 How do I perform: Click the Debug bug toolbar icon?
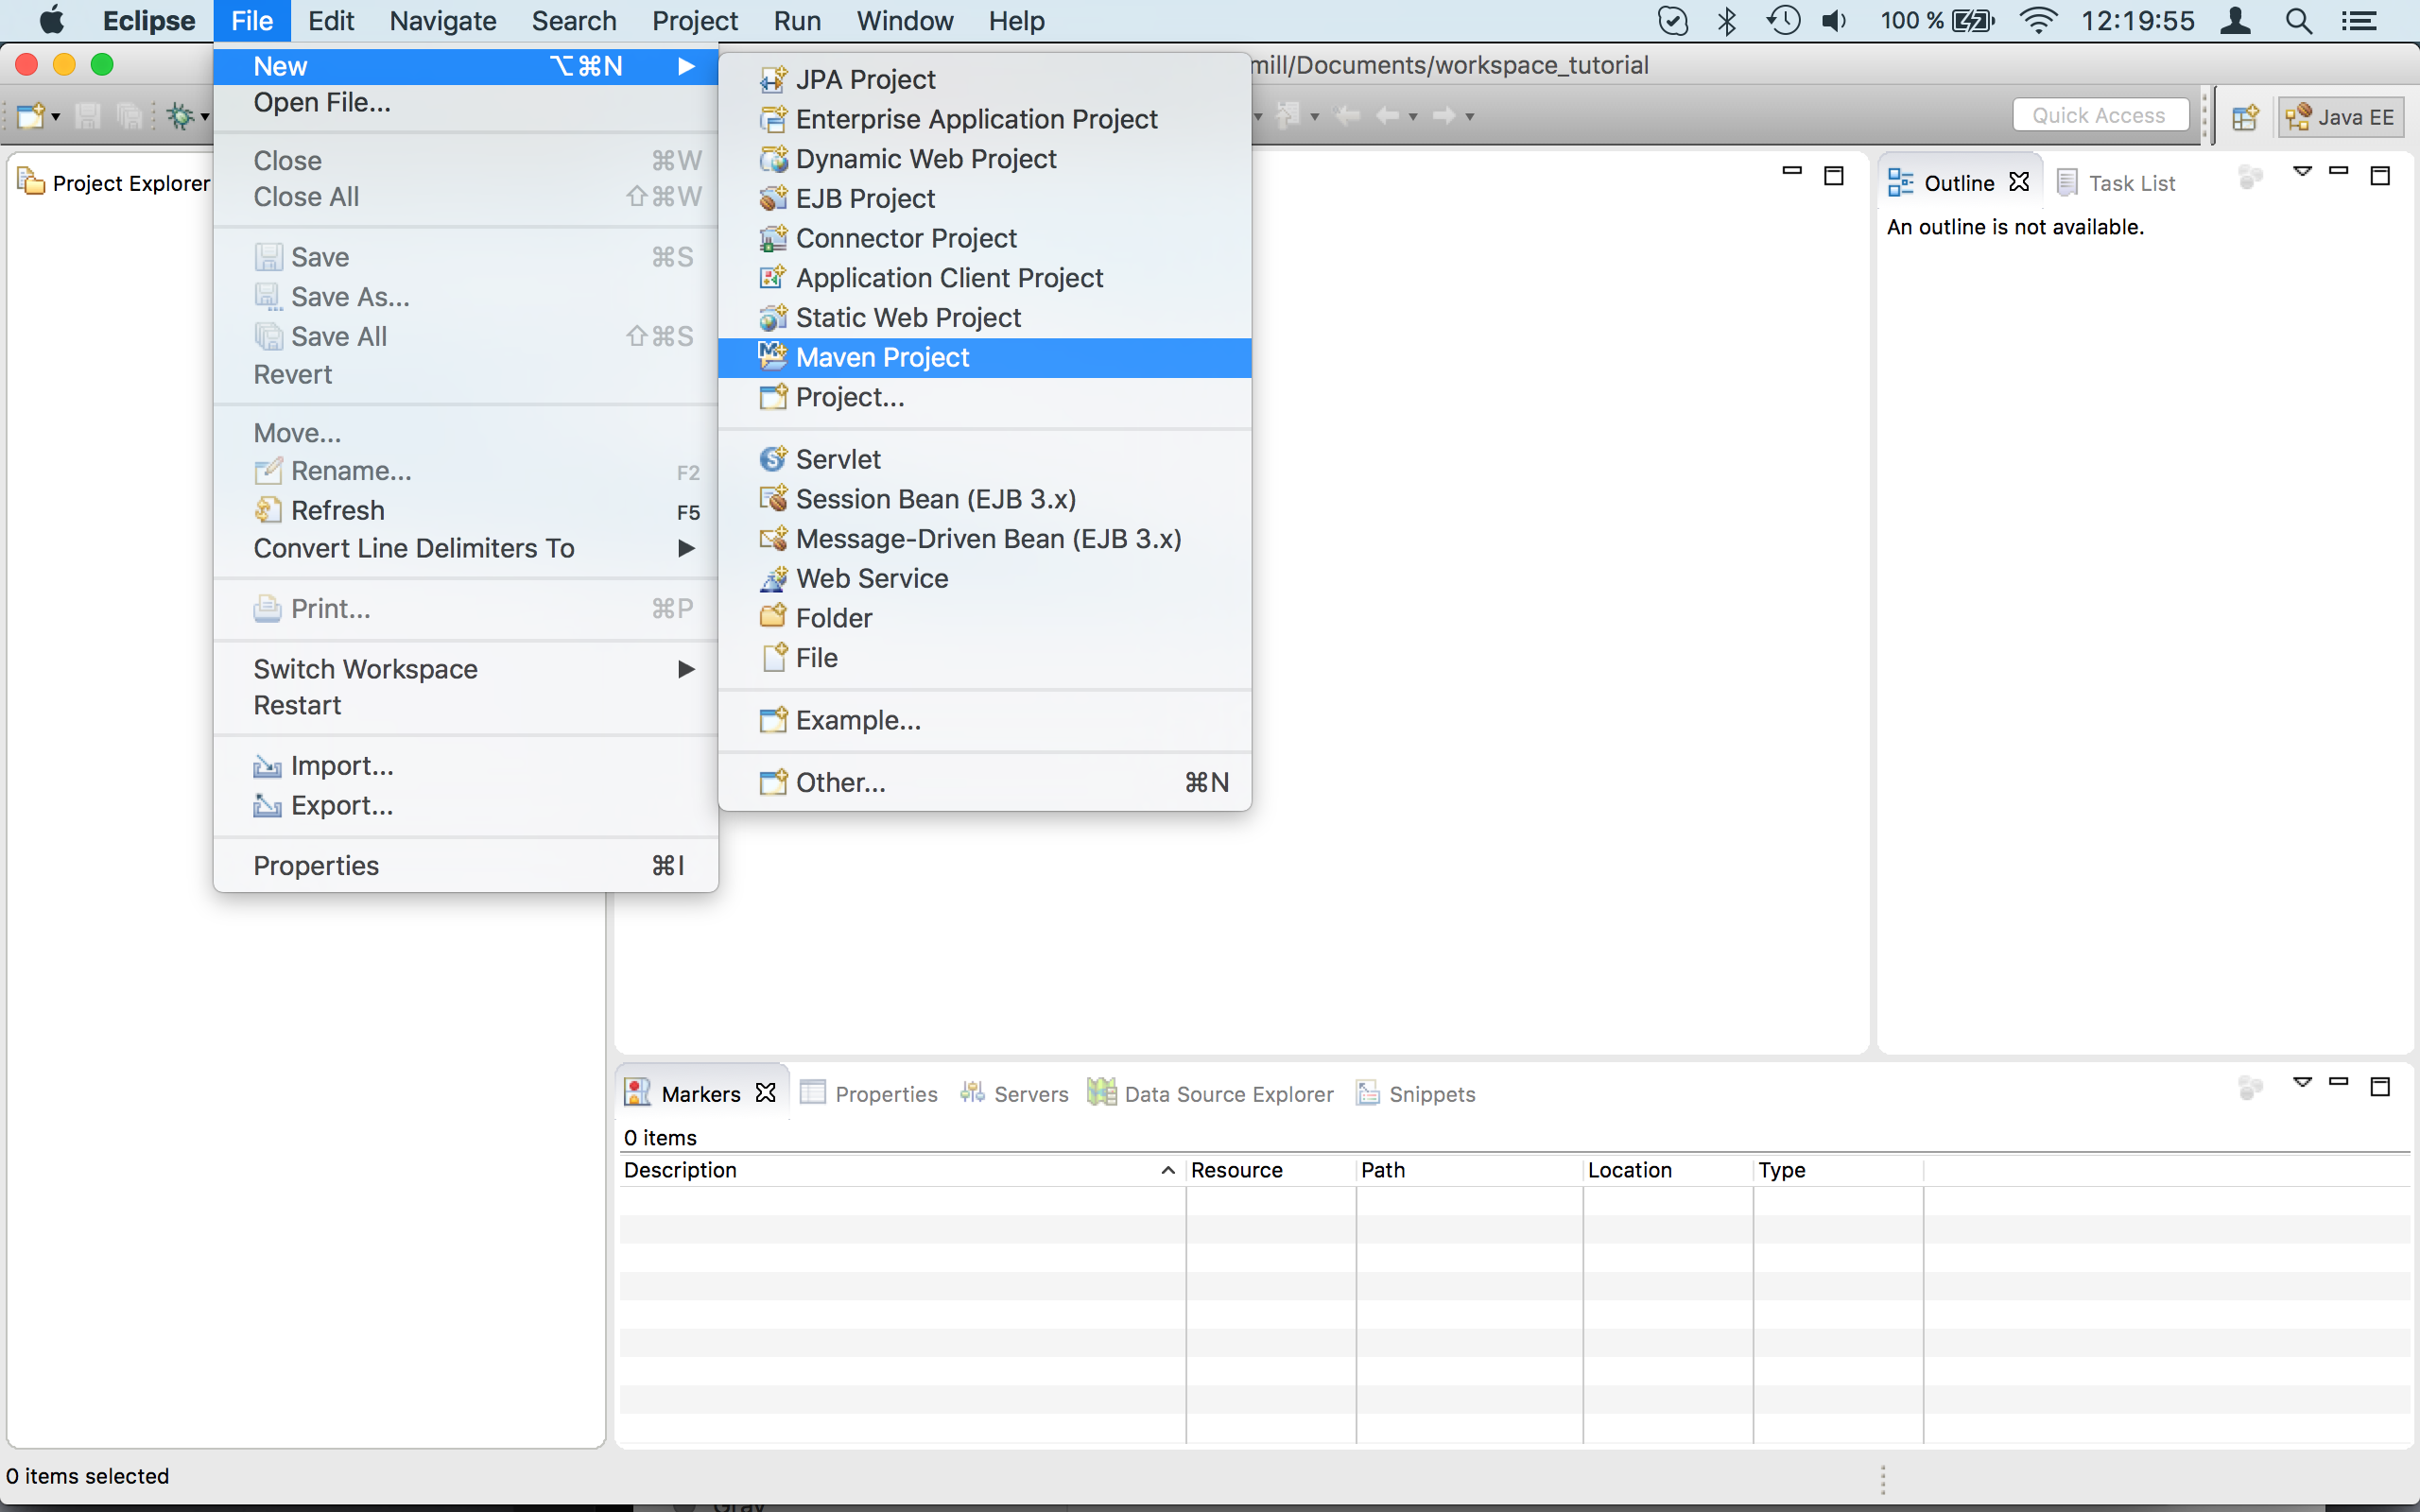click(181, 116)
